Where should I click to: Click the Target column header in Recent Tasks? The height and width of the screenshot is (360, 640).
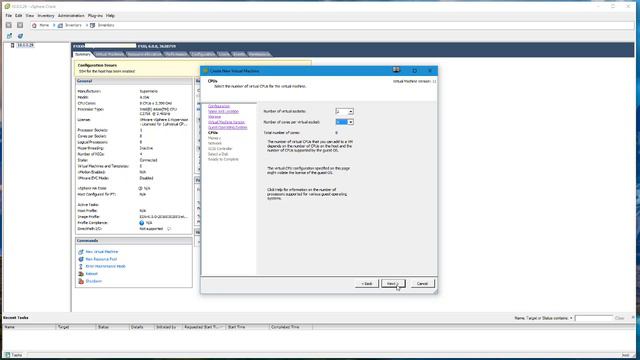pyautogui.click(x=76, y=327)
